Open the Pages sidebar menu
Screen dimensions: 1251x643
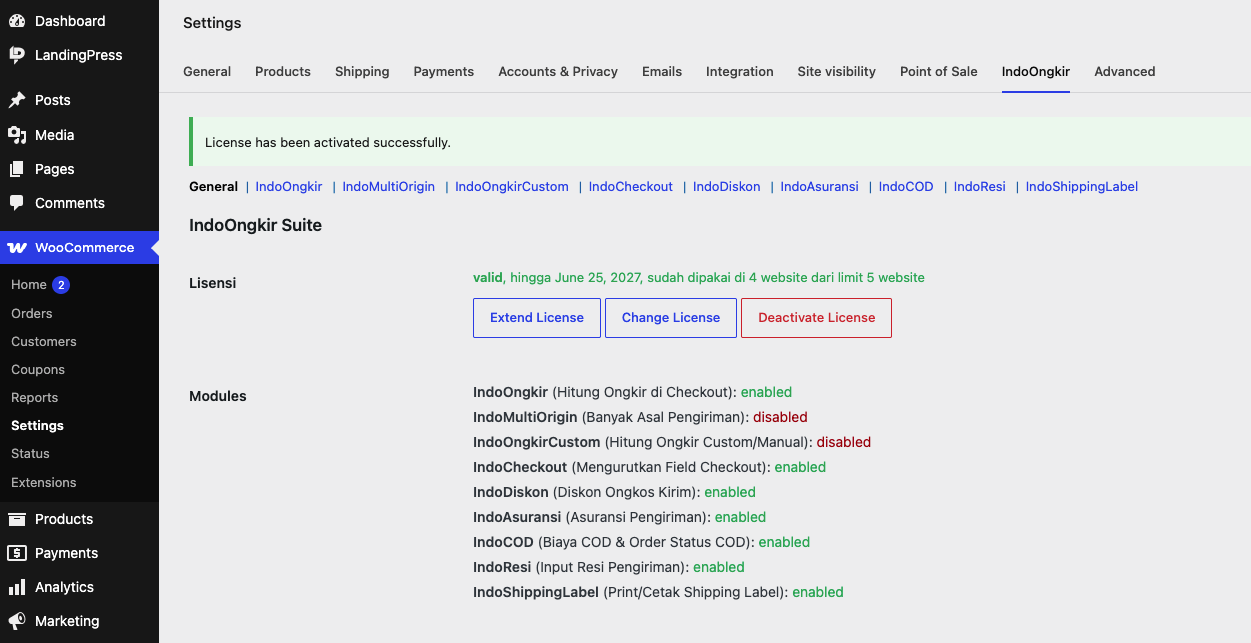tap(79, 169)
